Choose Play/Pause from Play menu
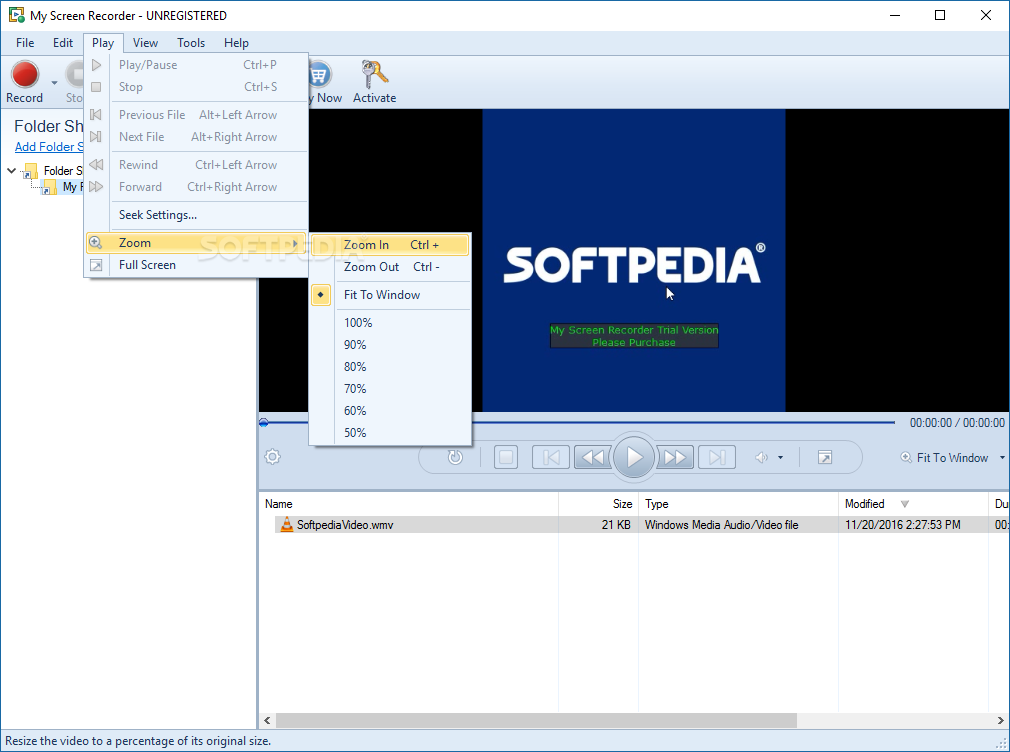The width and height of the screenshot is (1010, 752). point(196,64)
